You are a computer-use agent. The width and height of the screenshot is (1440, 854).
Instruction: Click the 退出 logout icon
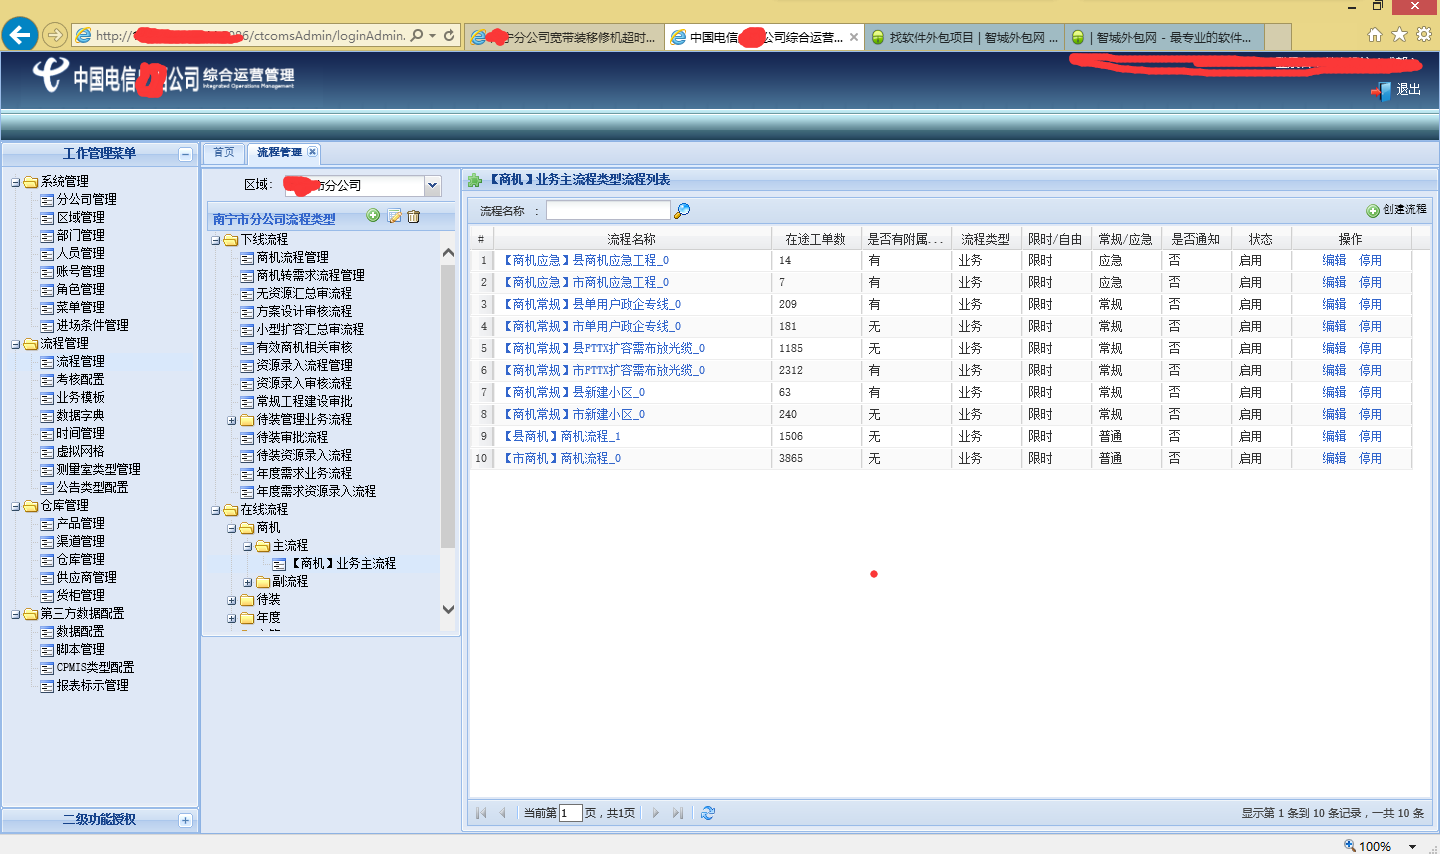[x=1381, y=91]
